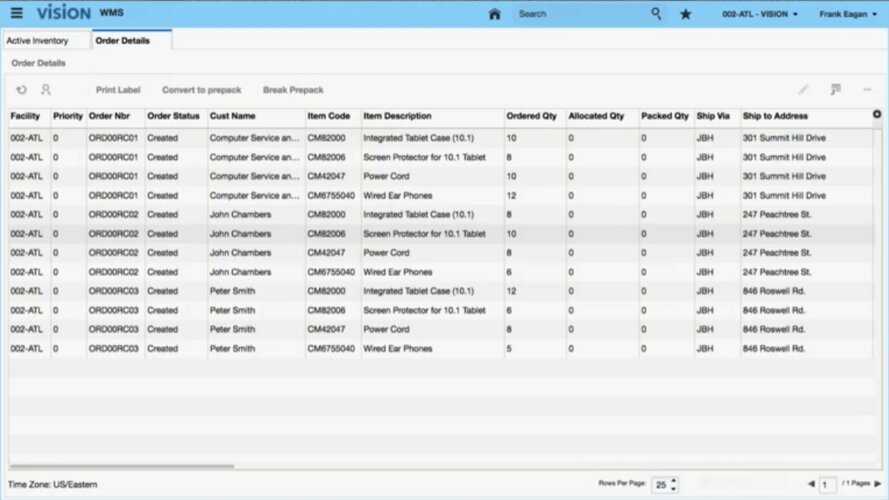Click the page number input field

(x=827, y=484)
